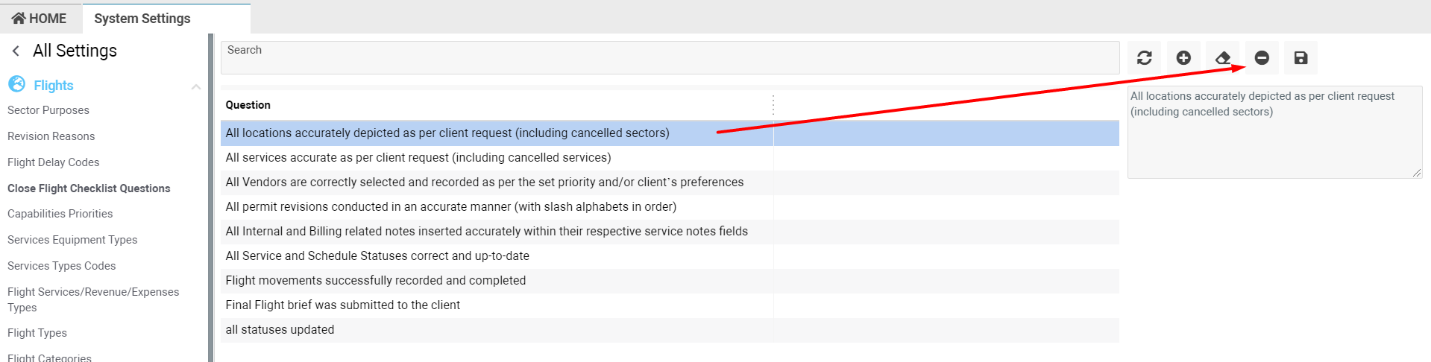Click the Flights globe icon
The height and width of the screenshot is (362, 1431).
pyautogui.click(x=17, y=85)
